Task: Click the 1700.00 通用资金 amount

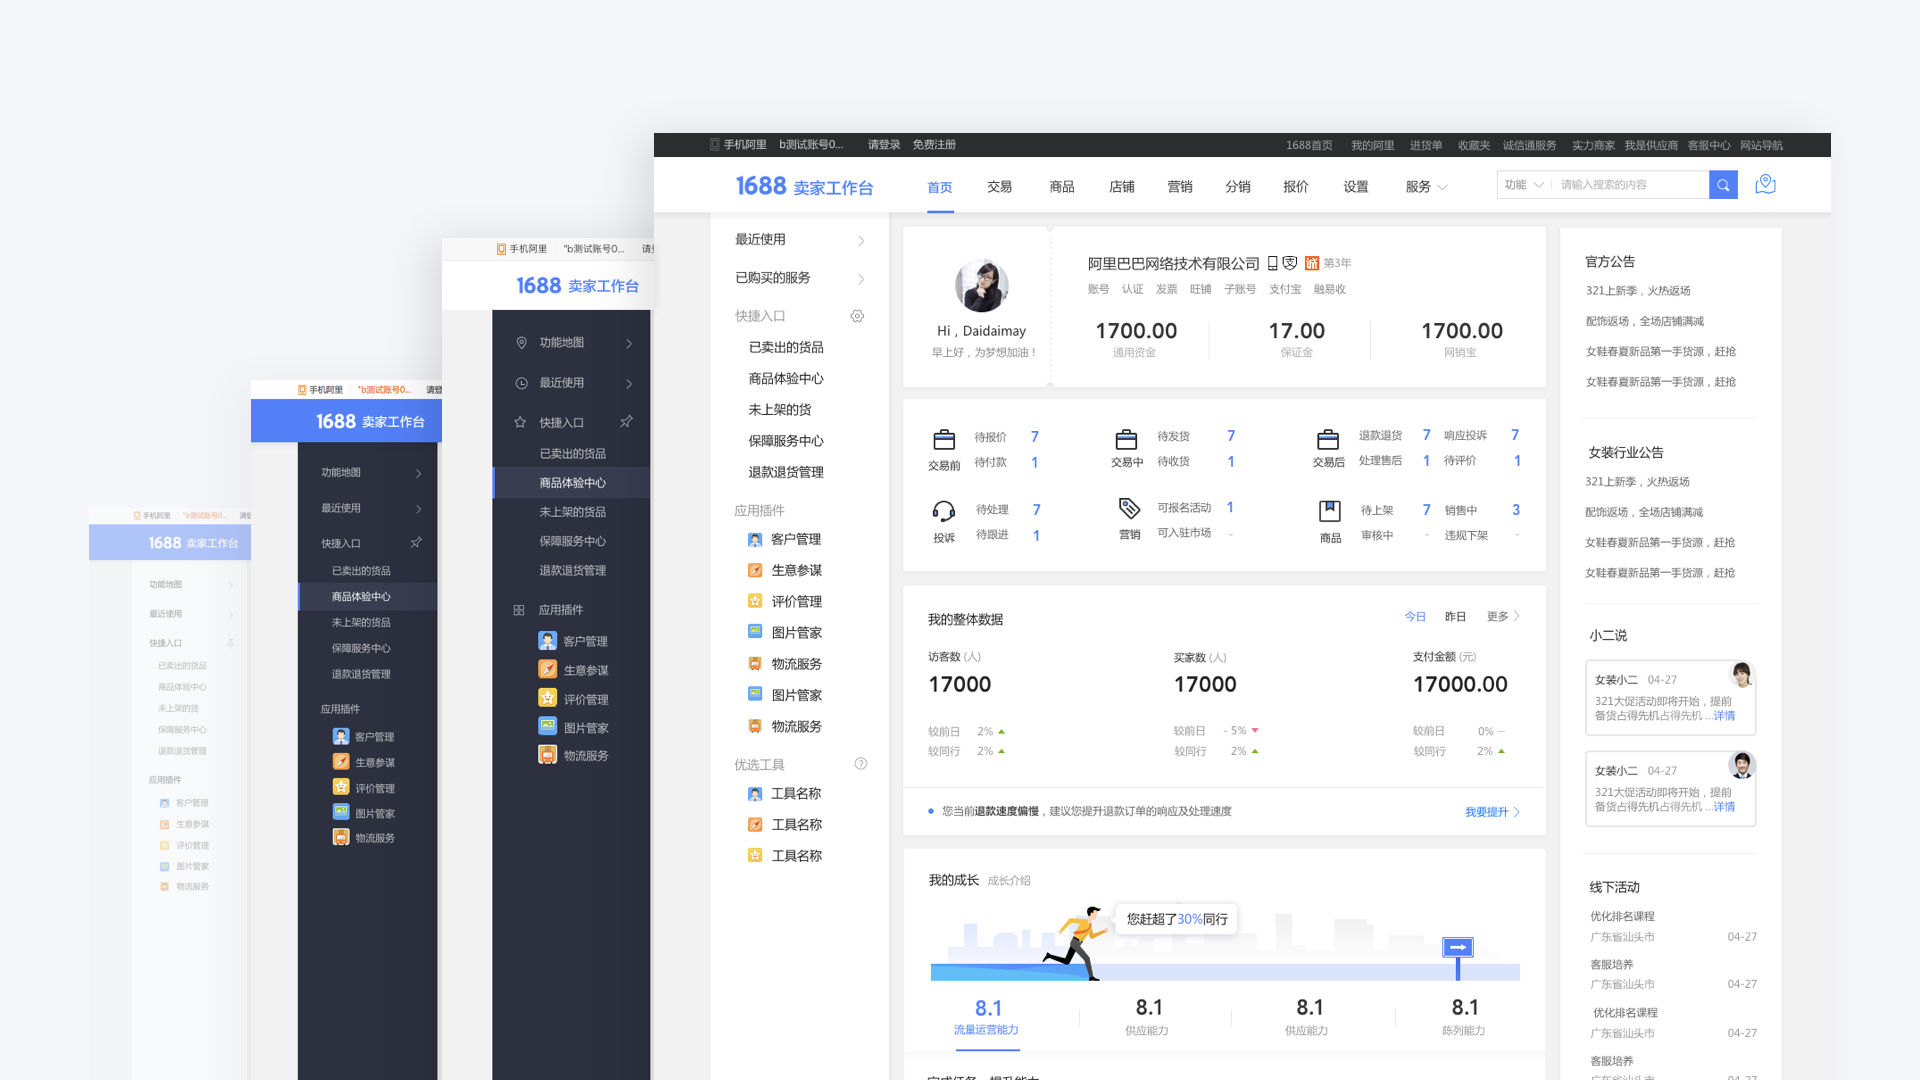Action: (x=1136, y=331)
